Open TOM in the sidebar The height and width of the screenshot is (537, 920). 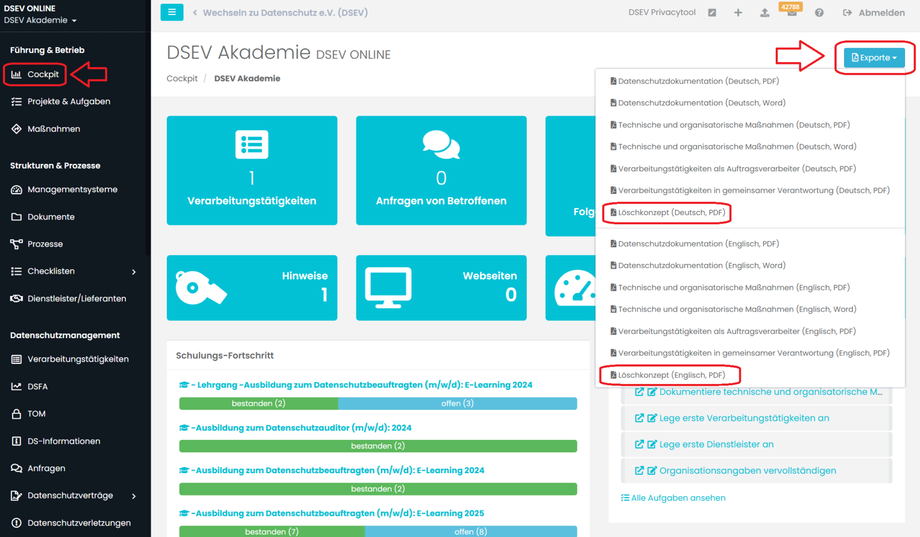(x=28, y=414)
